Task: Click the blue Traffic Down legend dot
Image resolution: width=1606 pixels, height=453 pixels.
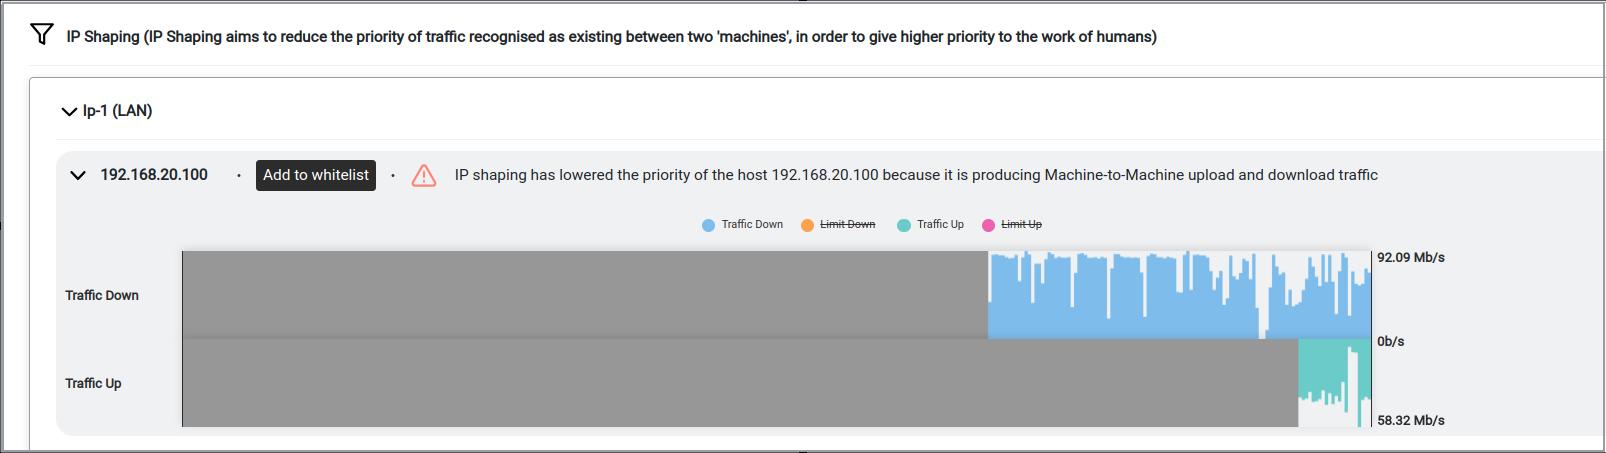Action: click(x=708, y=225)
